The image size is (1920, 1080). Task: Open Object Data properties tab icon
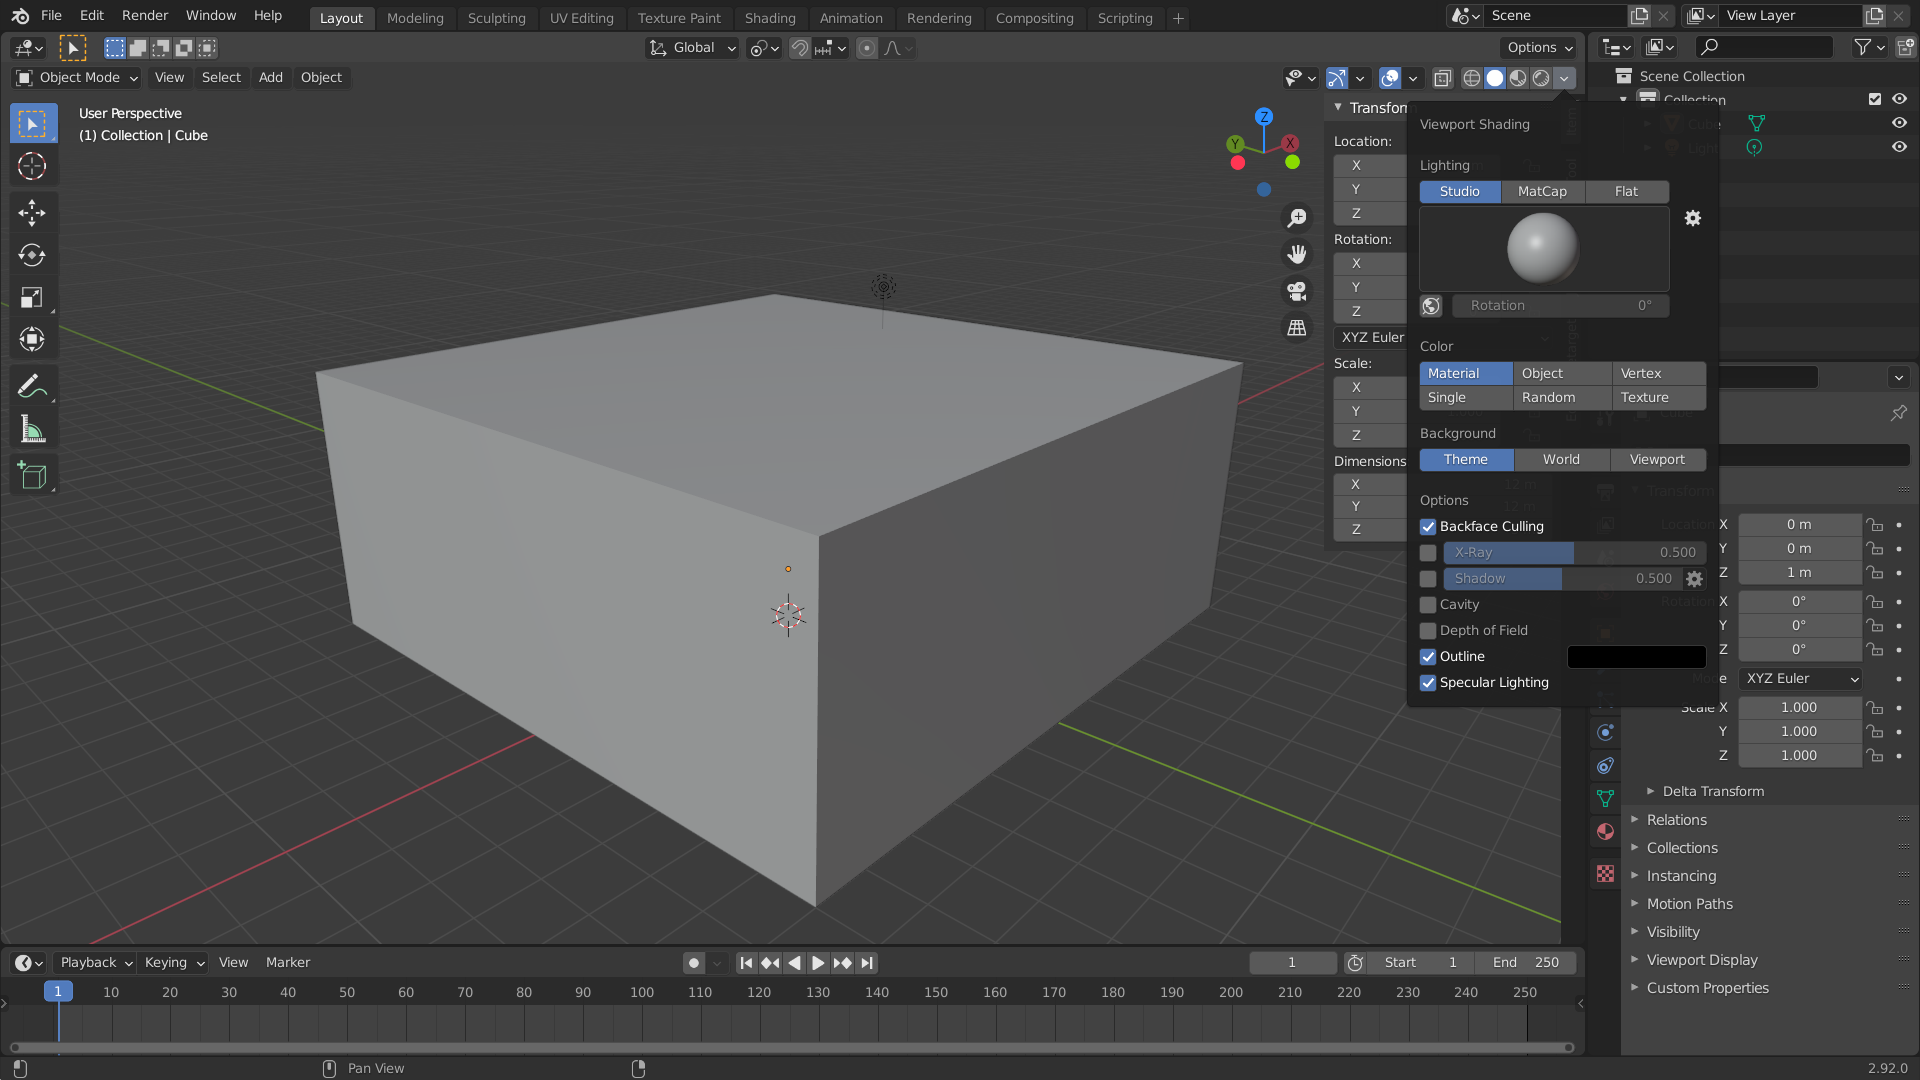tap(1605, 799)
